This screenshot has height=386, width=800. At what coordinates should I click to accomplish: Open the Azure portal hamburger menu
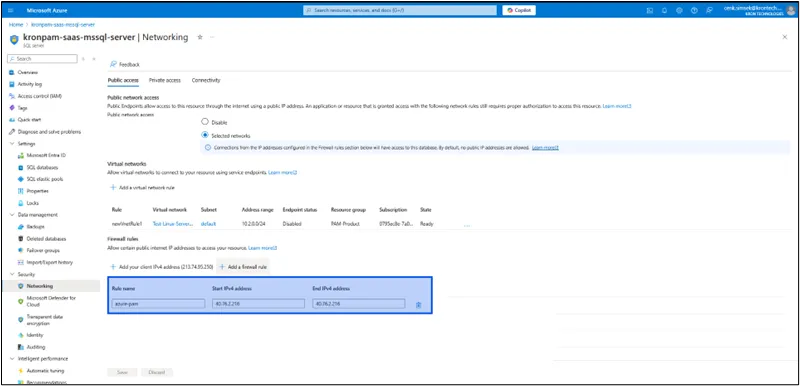click(11, 10)
